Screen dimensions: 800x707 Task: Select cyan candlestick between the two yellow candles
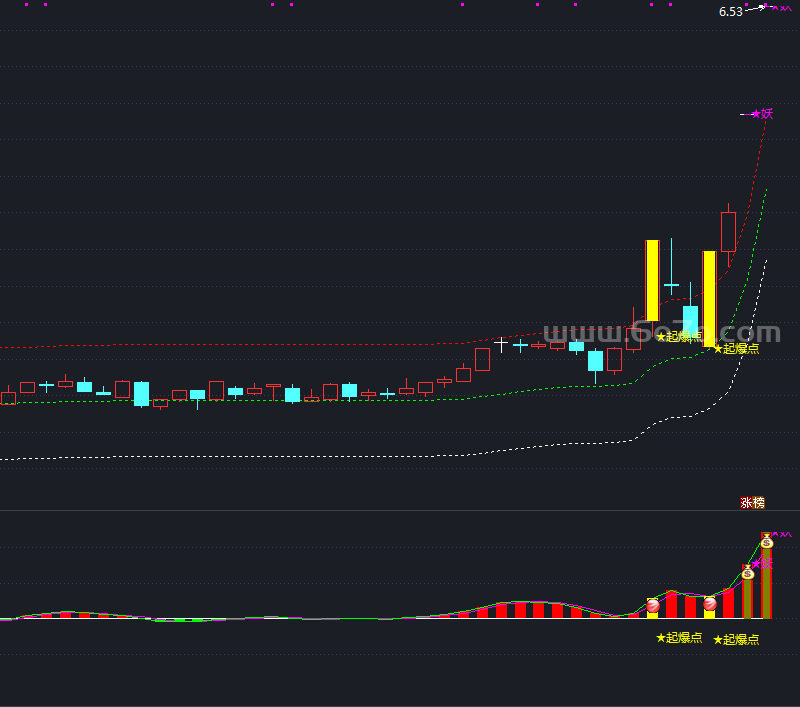(690, 319)
